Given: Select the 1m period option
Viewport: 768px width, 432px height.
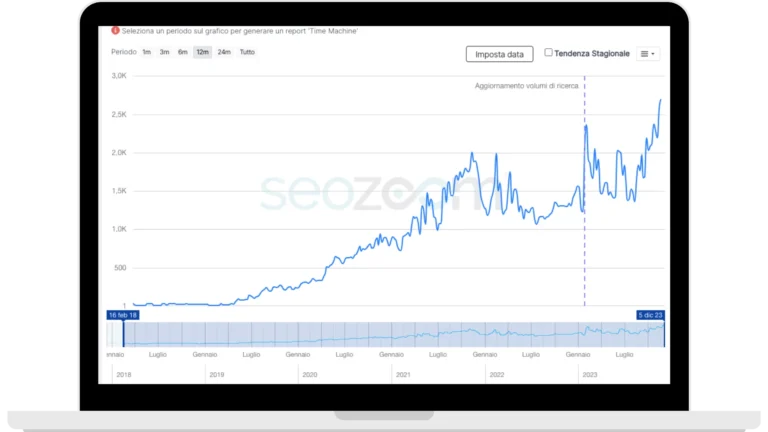Looking at the screenshot, I should pyautogui.click(x=146, y=52).
